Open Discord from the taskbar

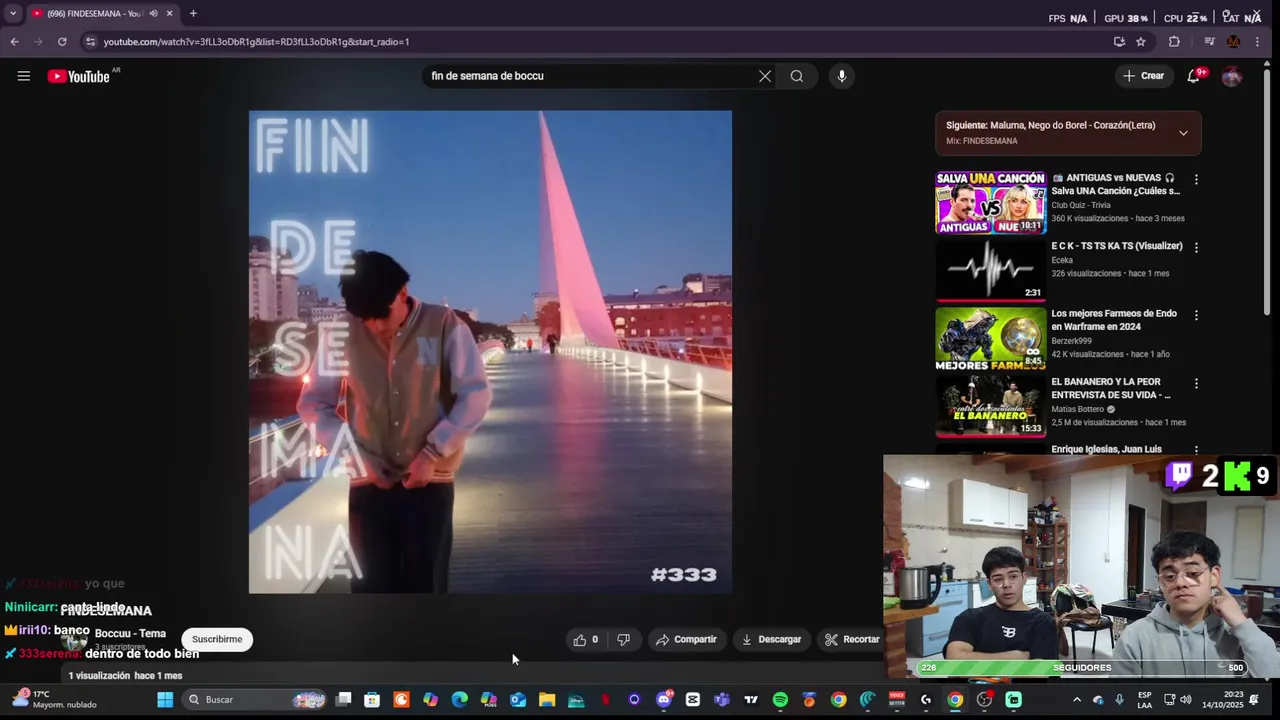point(664,700)
